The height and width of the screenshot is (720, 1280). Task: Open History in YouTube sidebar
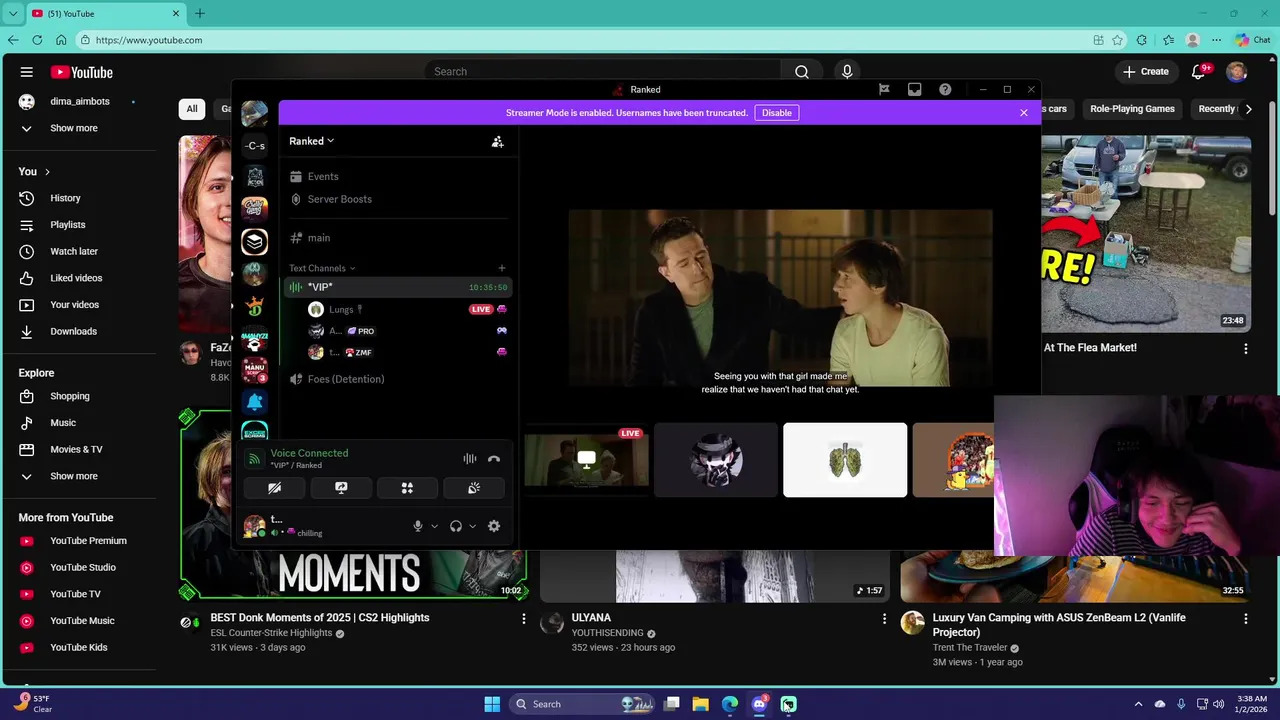(x=80, y=198)
